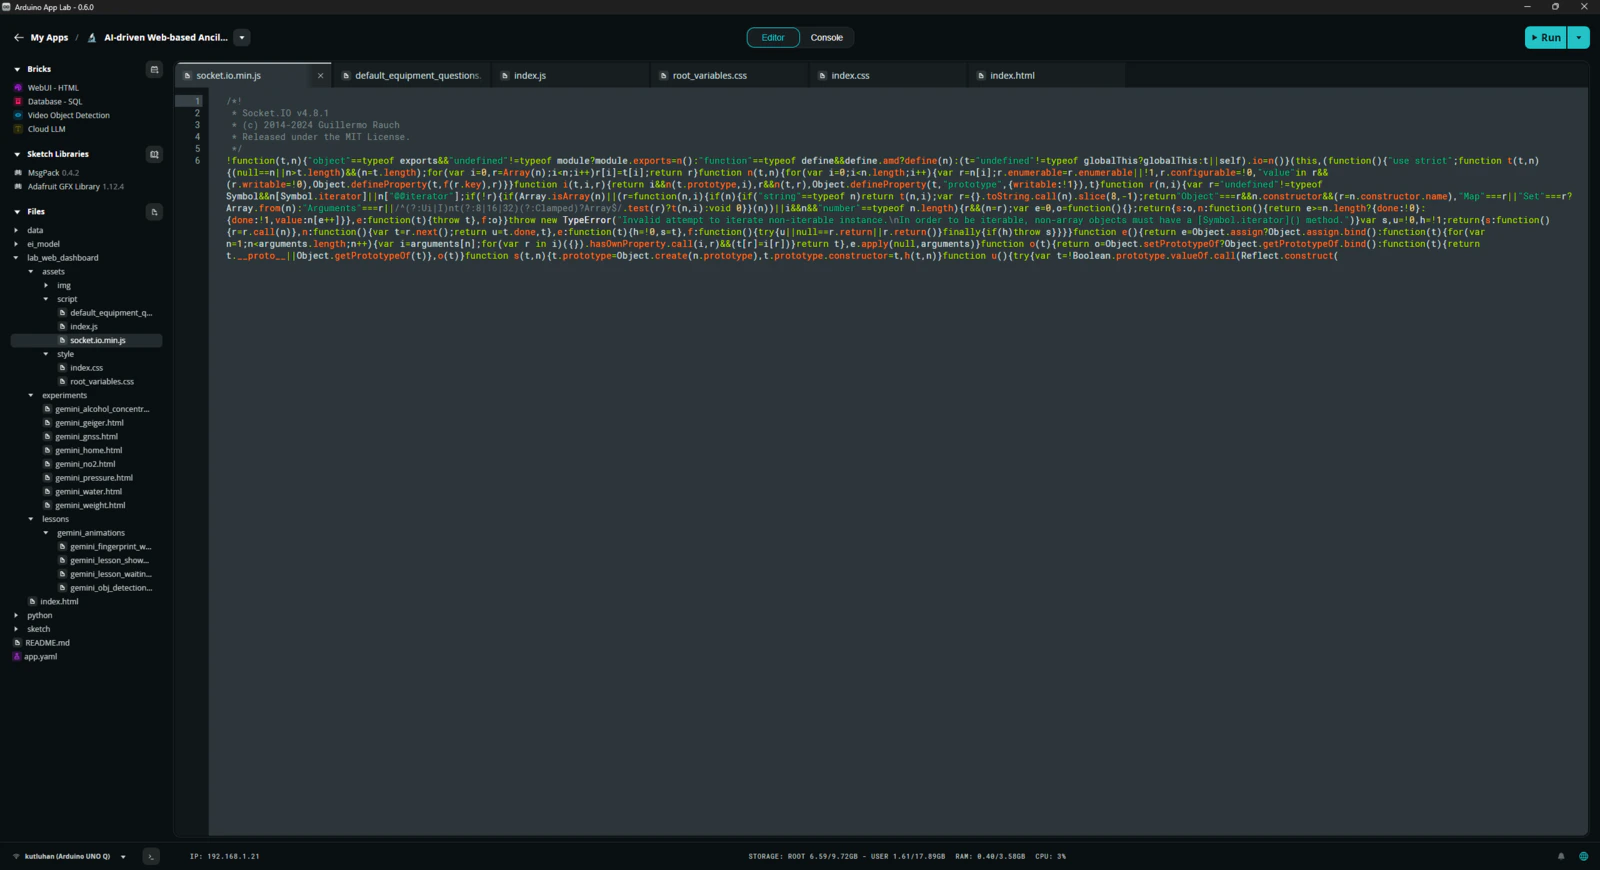Open the MsgPack library entry
Screen dimensions: 1600x870
pyautogui.click(x=53, y=173)
